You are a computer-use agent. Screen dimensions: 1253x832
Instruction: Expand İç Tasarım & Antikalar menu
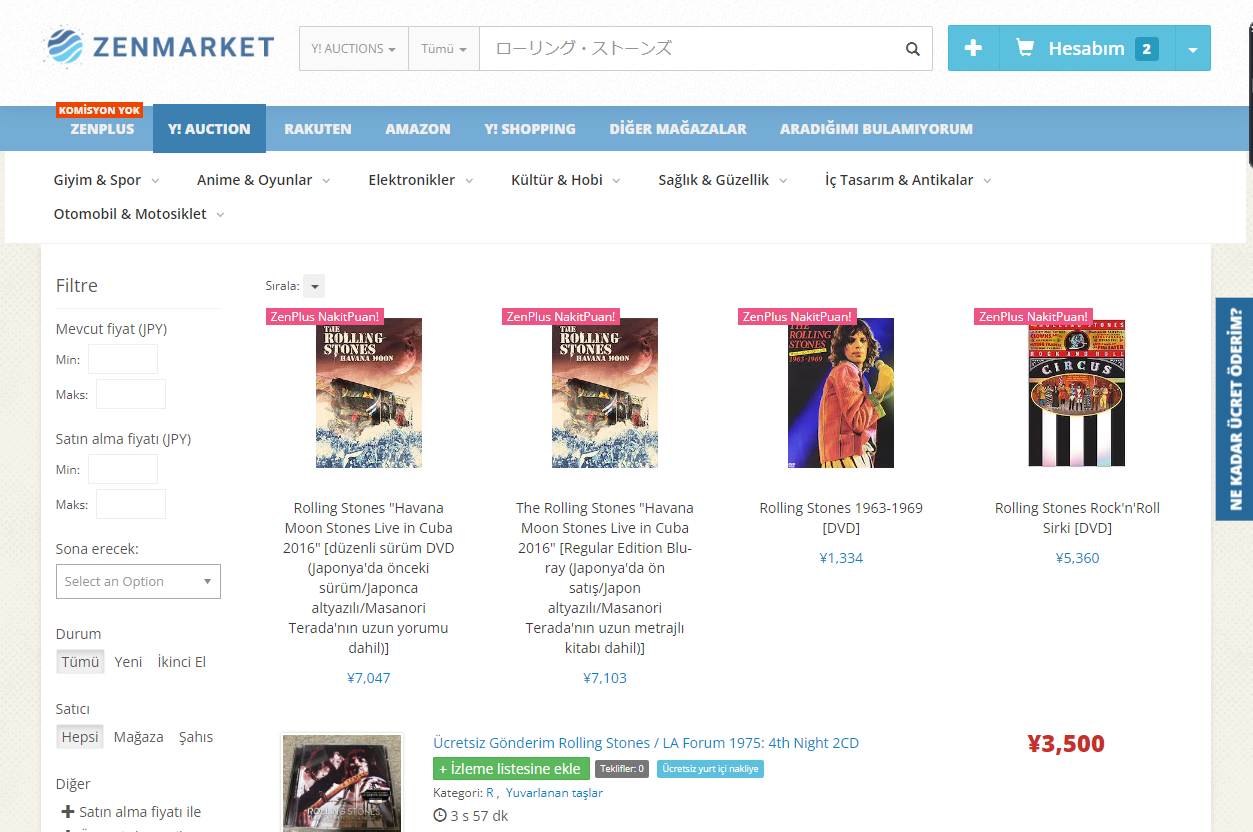[908, 180]
